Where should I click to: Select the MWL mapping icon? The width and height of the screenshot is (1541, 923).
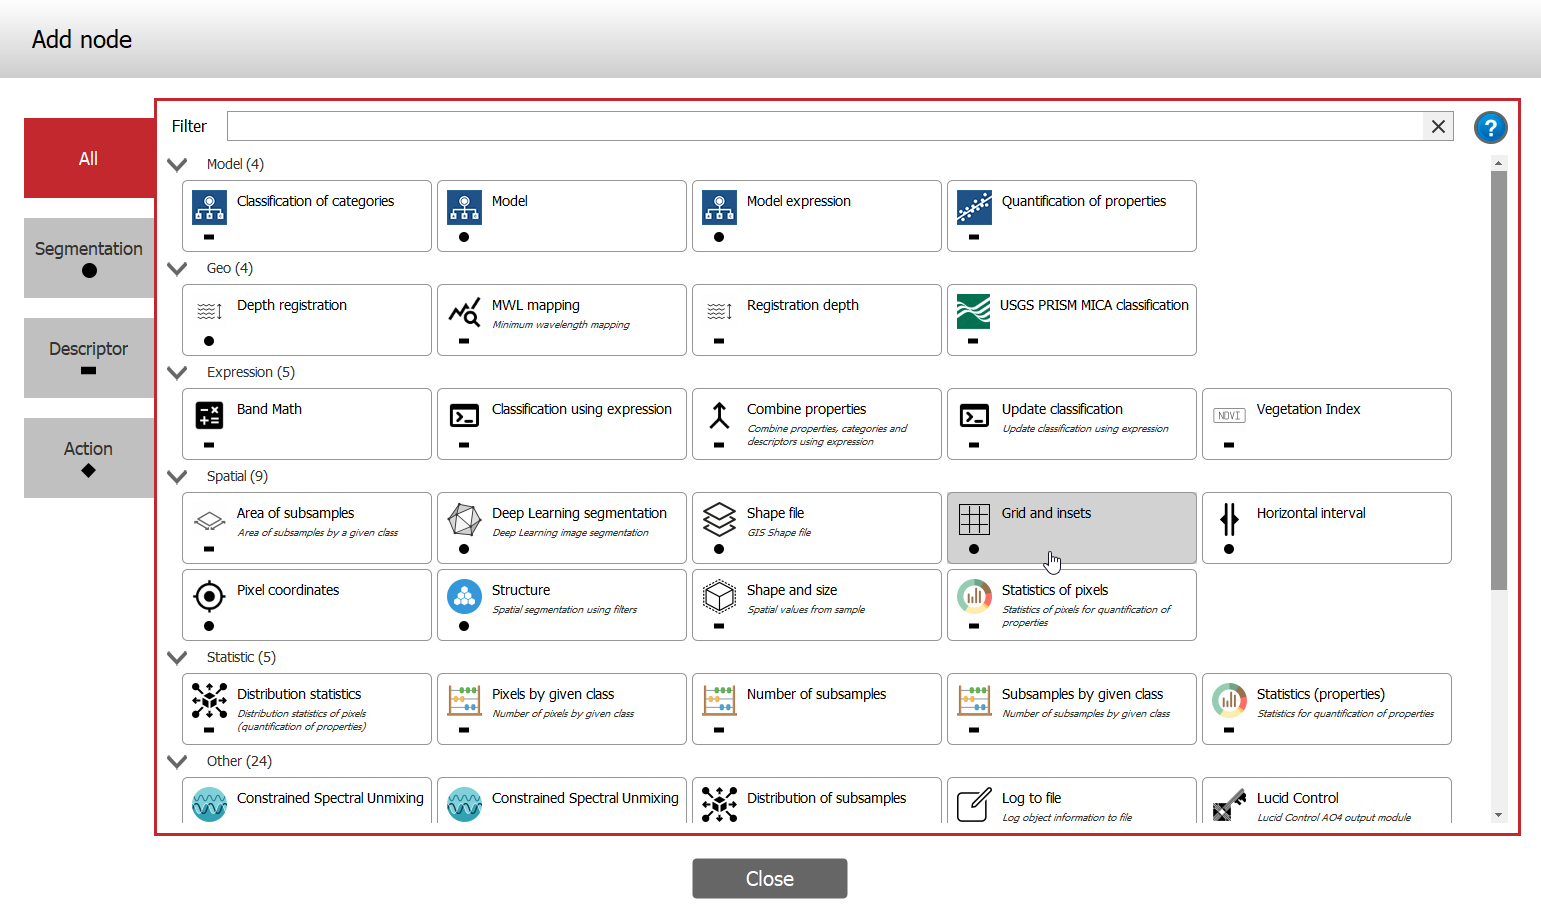(464, 312)
